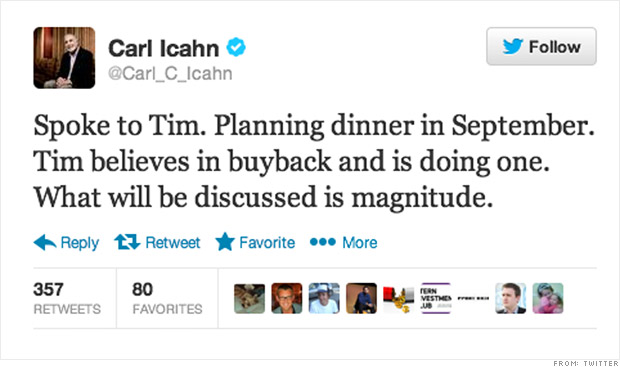The image size is (620, 367).
Task: Click the Reply arrow icon
Action: (x=45, y=242)
